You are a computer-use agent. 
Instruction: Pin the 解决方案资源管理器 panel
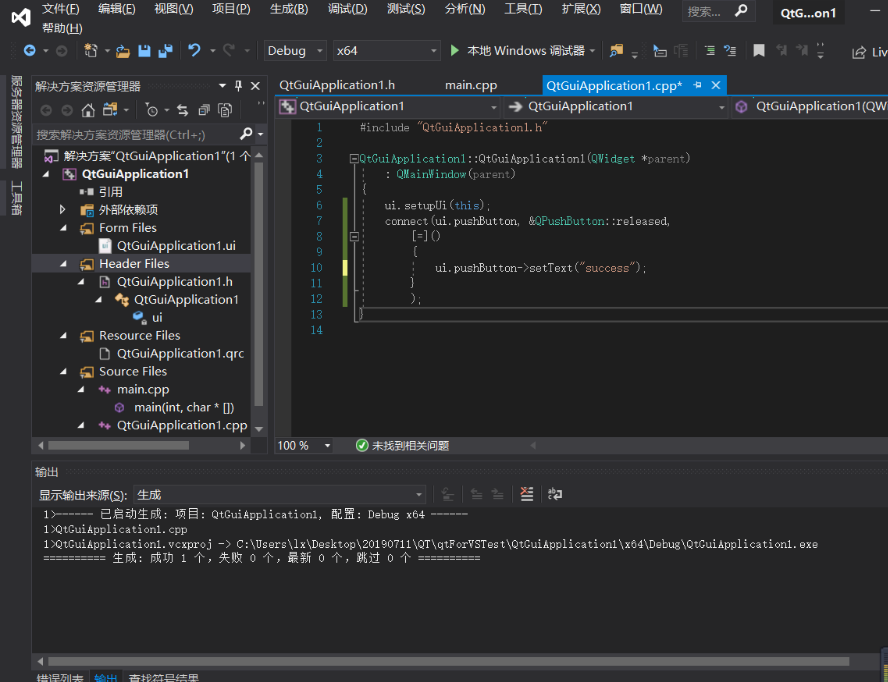coord(238,86)
